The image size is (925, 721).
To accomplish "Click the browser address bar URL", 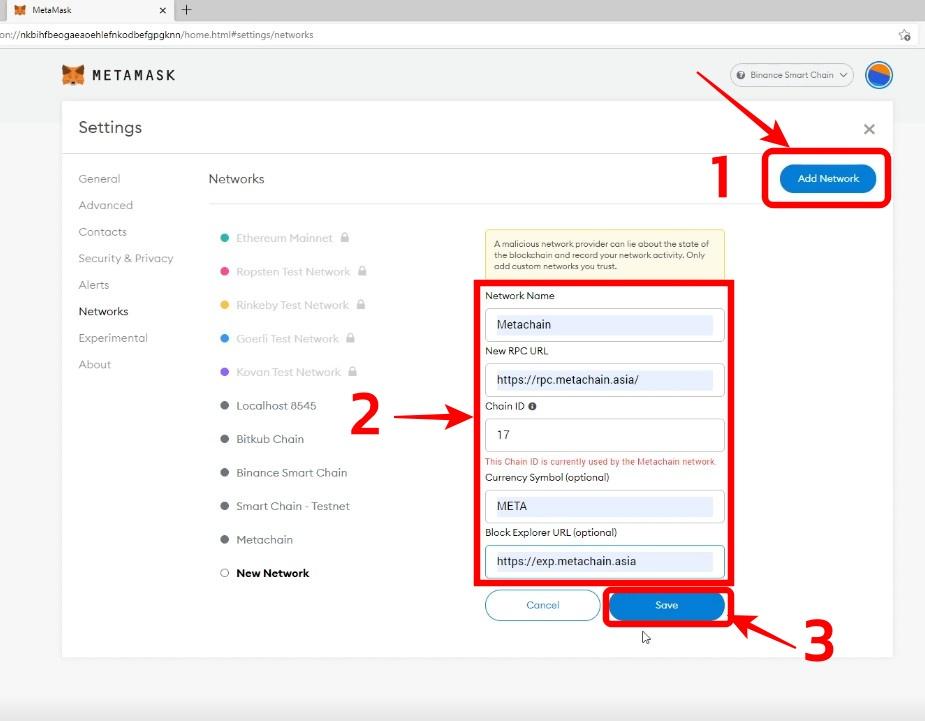I will (x=157, y=35).
